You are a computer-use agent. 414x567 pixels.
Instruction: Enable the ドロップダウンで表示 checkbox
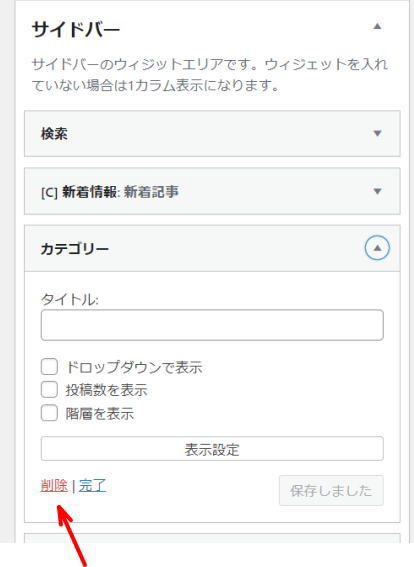pos(49,367)
